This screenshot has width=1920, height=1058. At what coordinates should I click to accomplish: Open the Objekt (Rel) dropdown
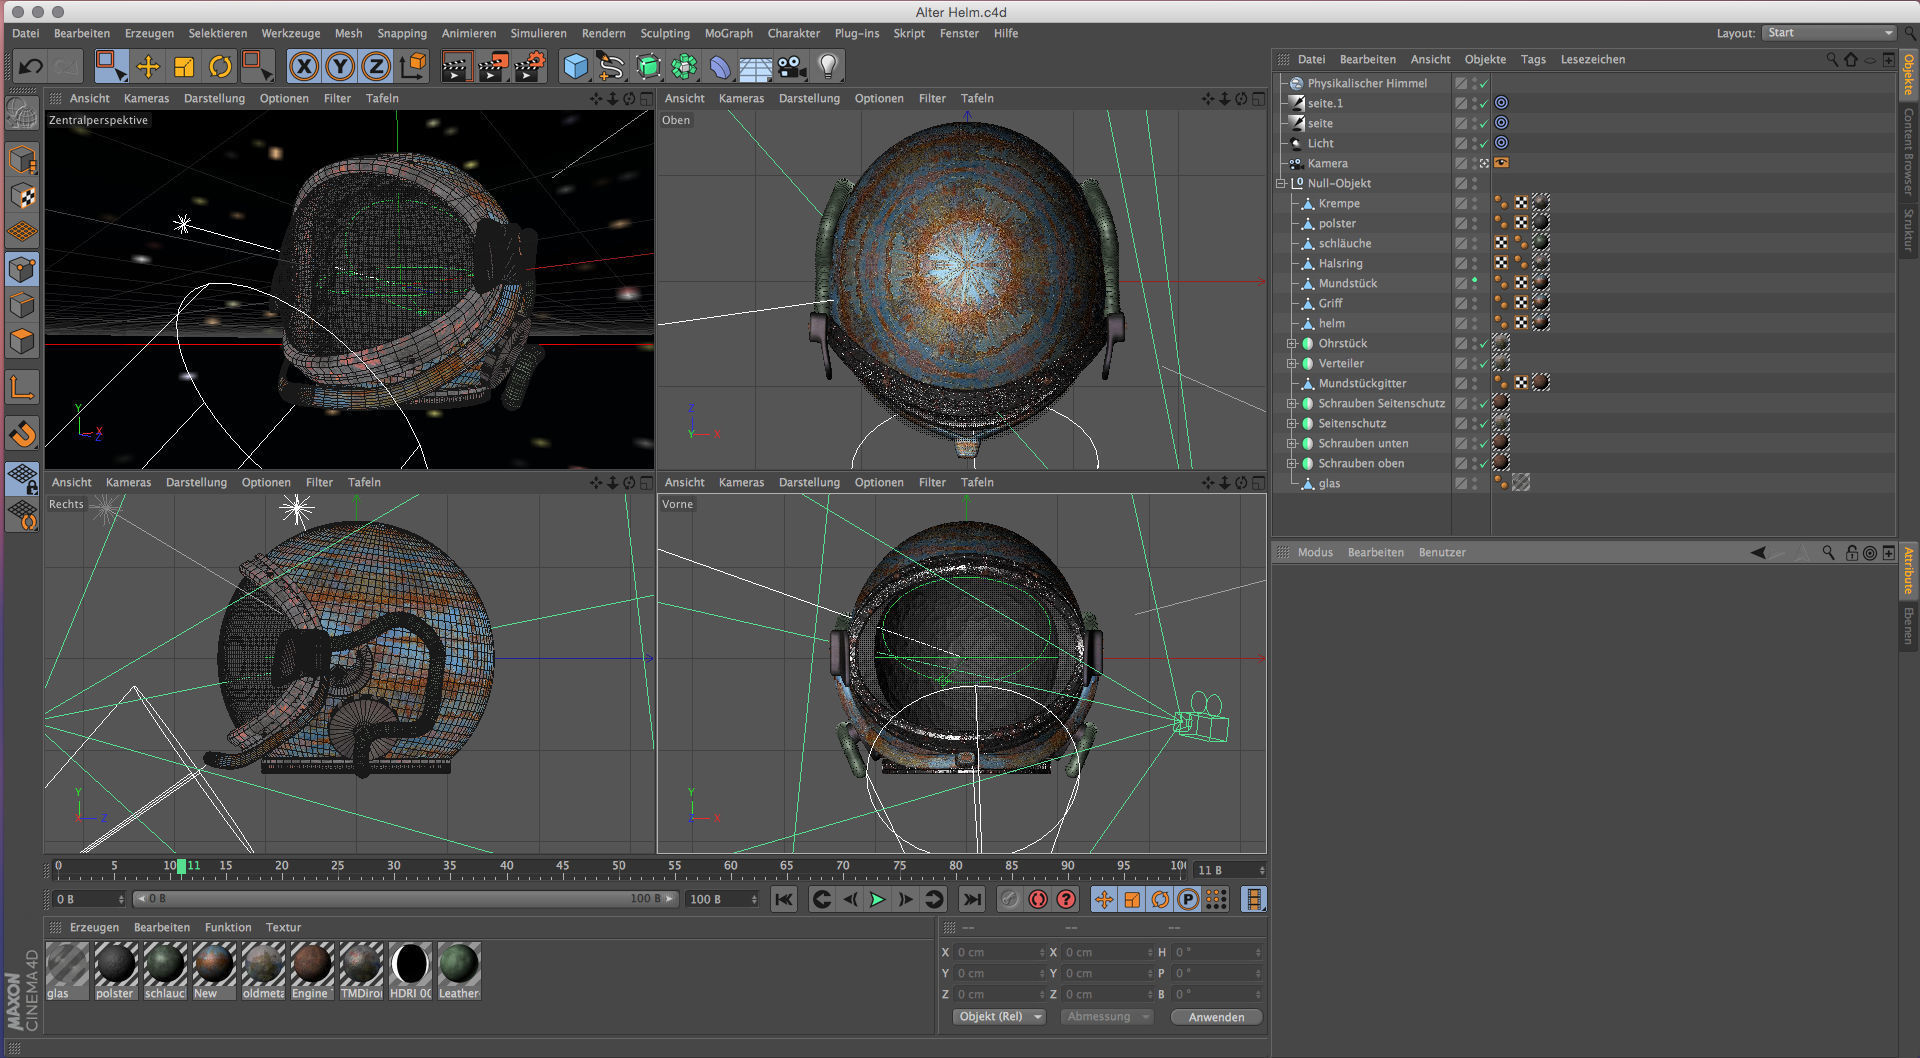click(x=998, y=1017)
